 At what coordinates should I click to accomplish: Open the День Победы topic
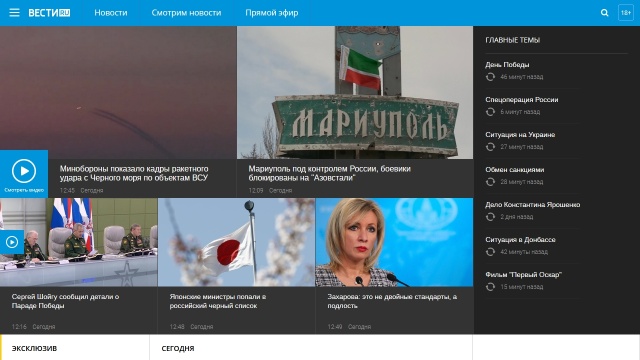tap(507, 64)
